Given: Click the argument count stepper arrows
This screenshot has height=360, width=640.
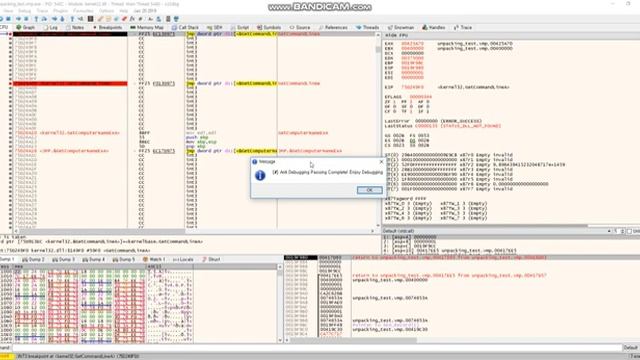Looking at the screenshot, I should coord(623,231).
